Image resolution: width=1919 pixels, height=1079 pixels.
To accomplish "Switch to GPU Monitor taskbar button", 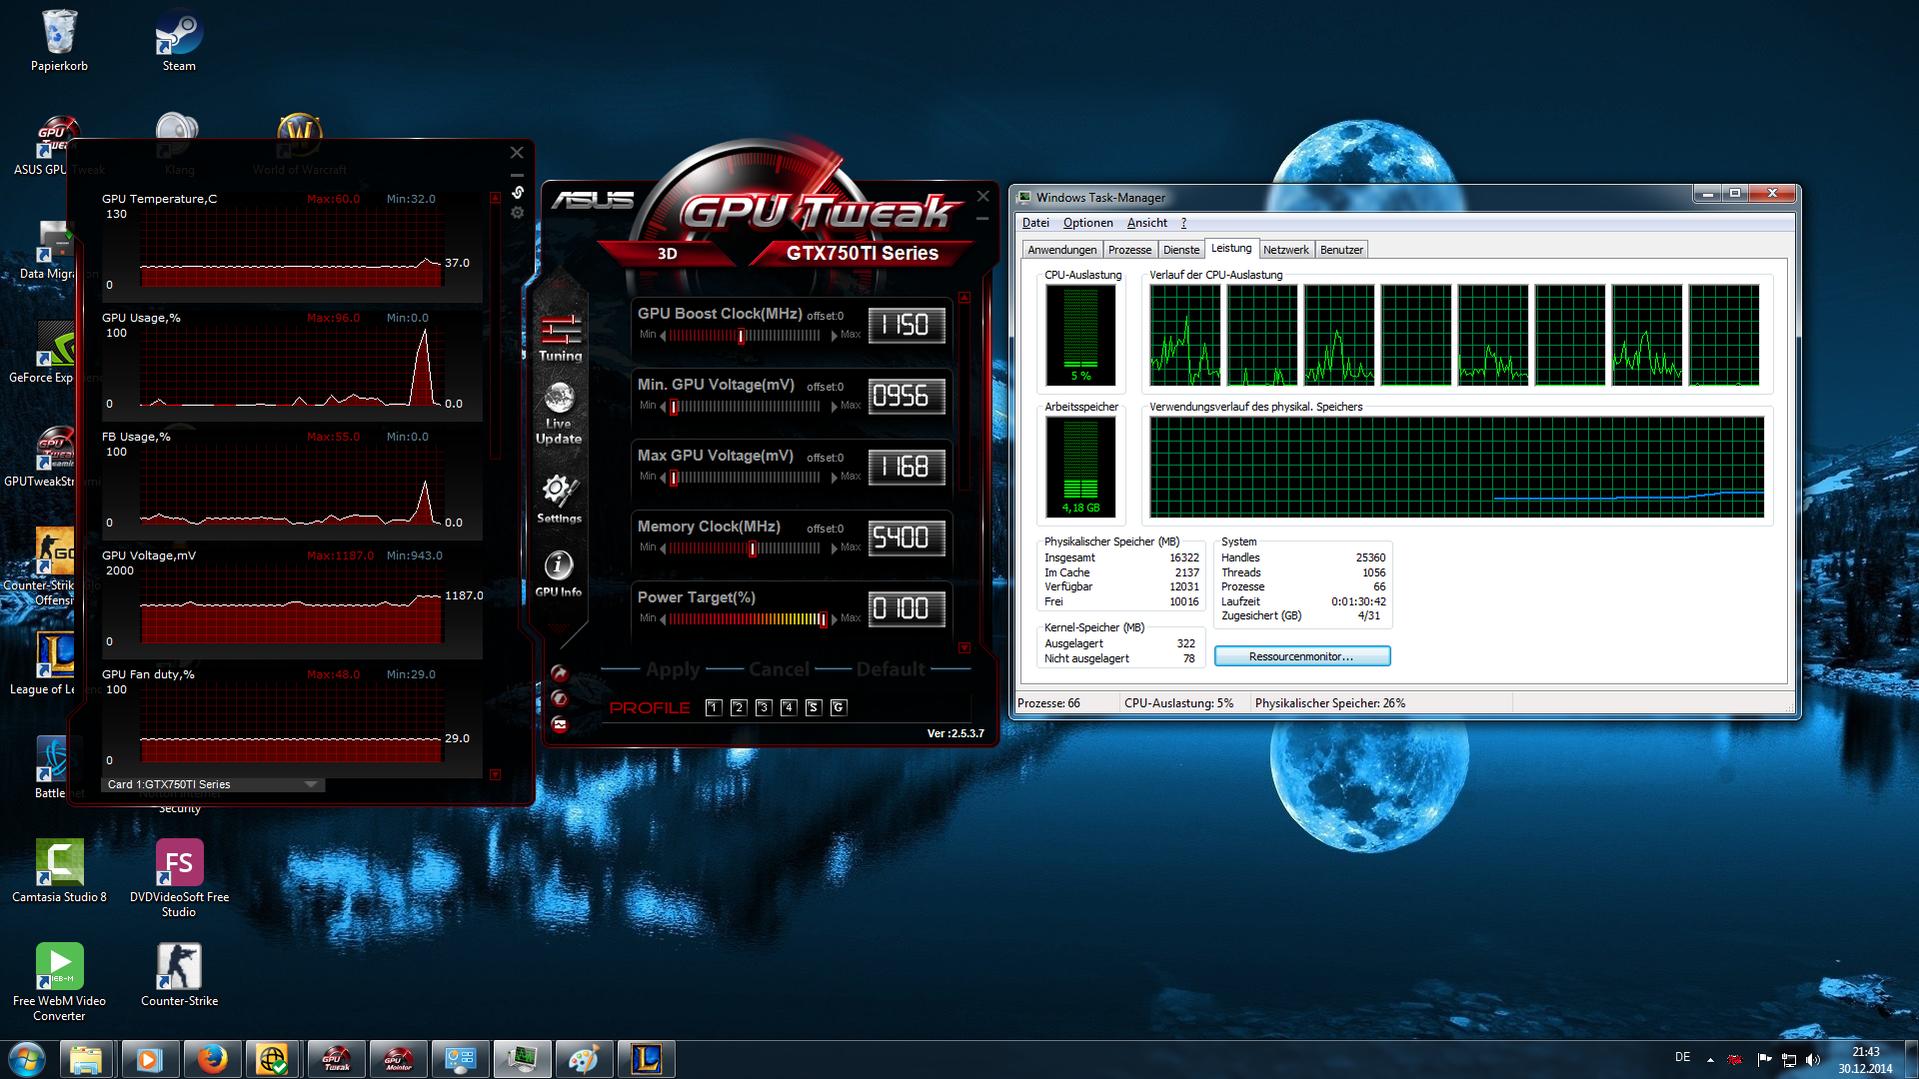I will [398, 1059].
